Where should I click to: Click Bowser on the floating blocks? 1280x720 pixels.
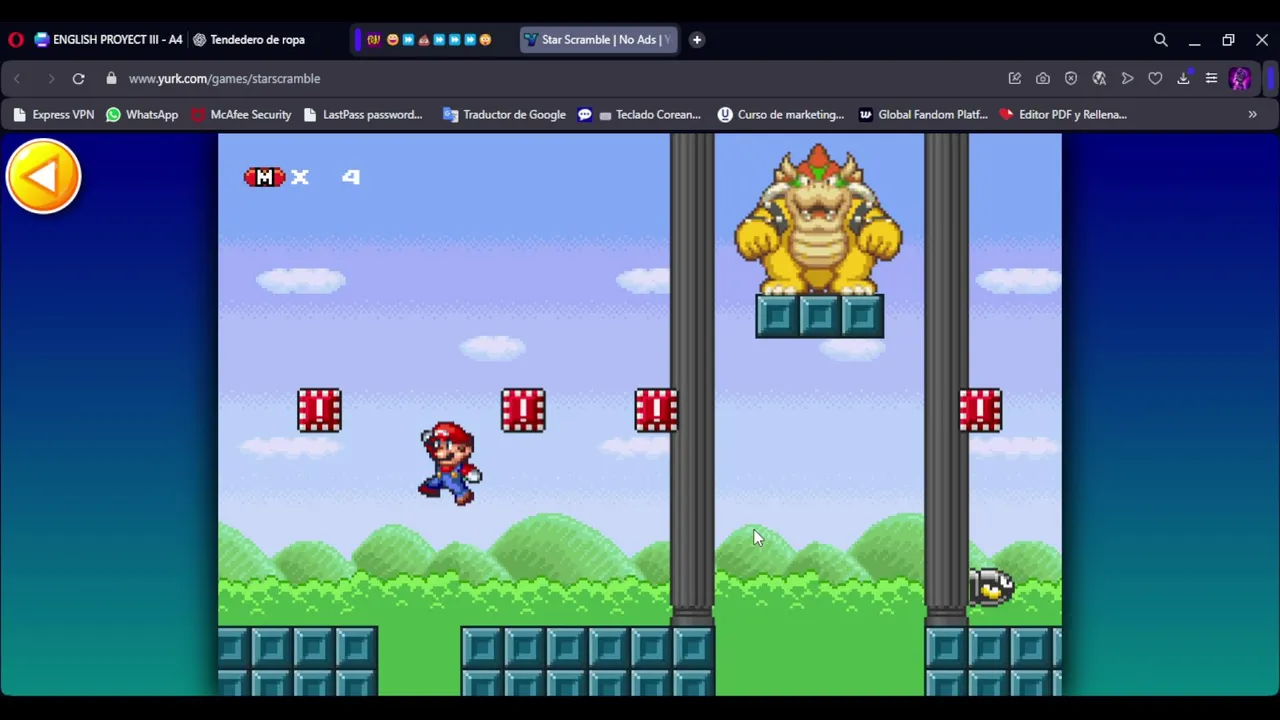point(818,220)
